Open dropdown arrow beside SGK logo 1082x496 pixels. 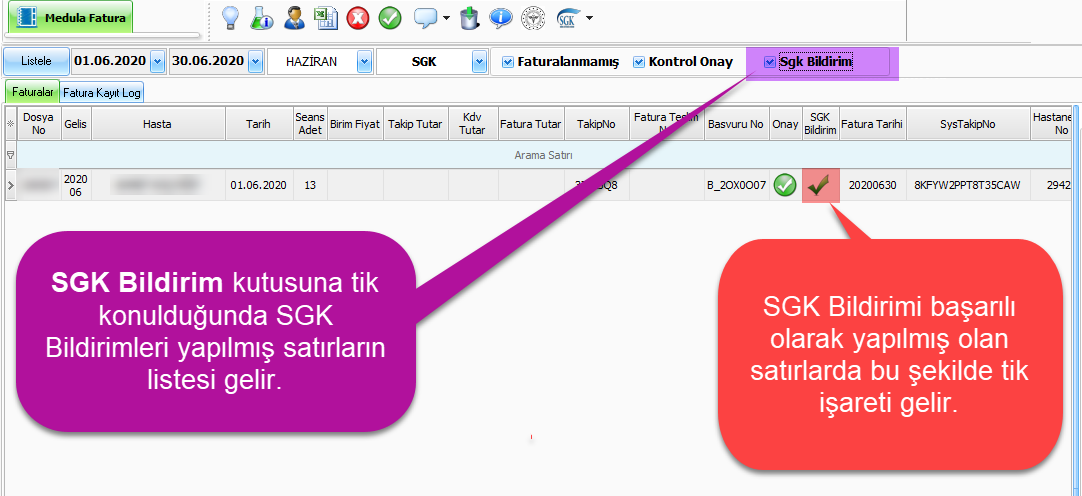pos(589,18)
